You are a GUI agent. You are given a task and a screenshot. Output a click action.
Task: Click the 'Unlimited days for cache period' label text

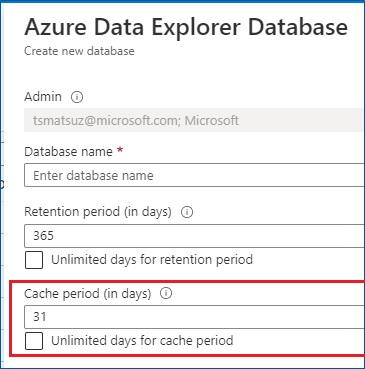click(x=142, y=341)
